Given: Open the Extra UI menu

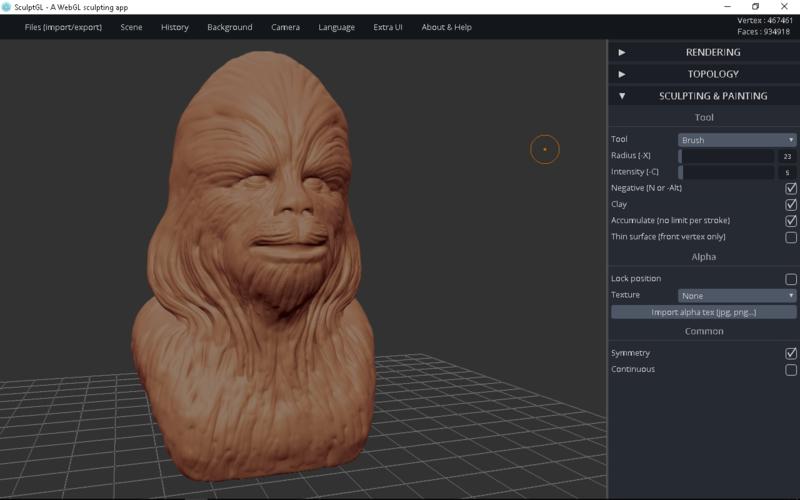Looking at the screenshot, I should coord(388,27).
